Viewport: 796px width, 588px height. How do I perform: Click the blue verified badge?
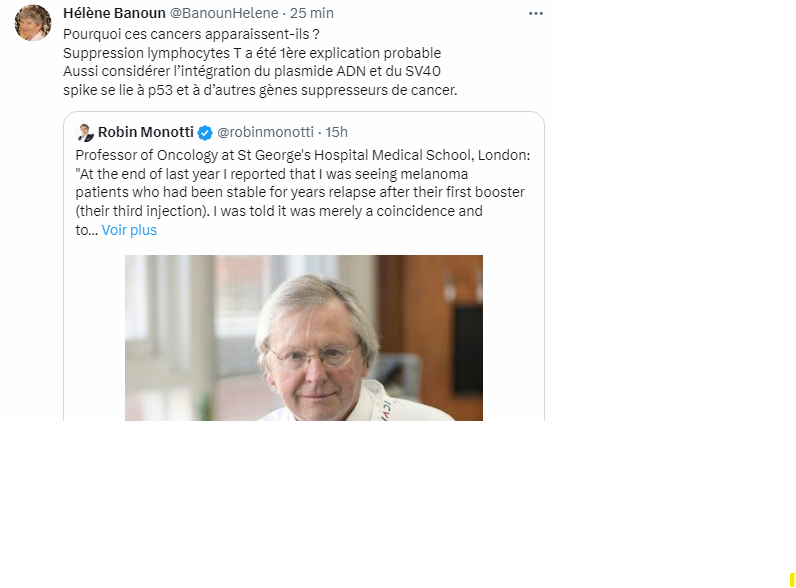[x=205, y=132]
